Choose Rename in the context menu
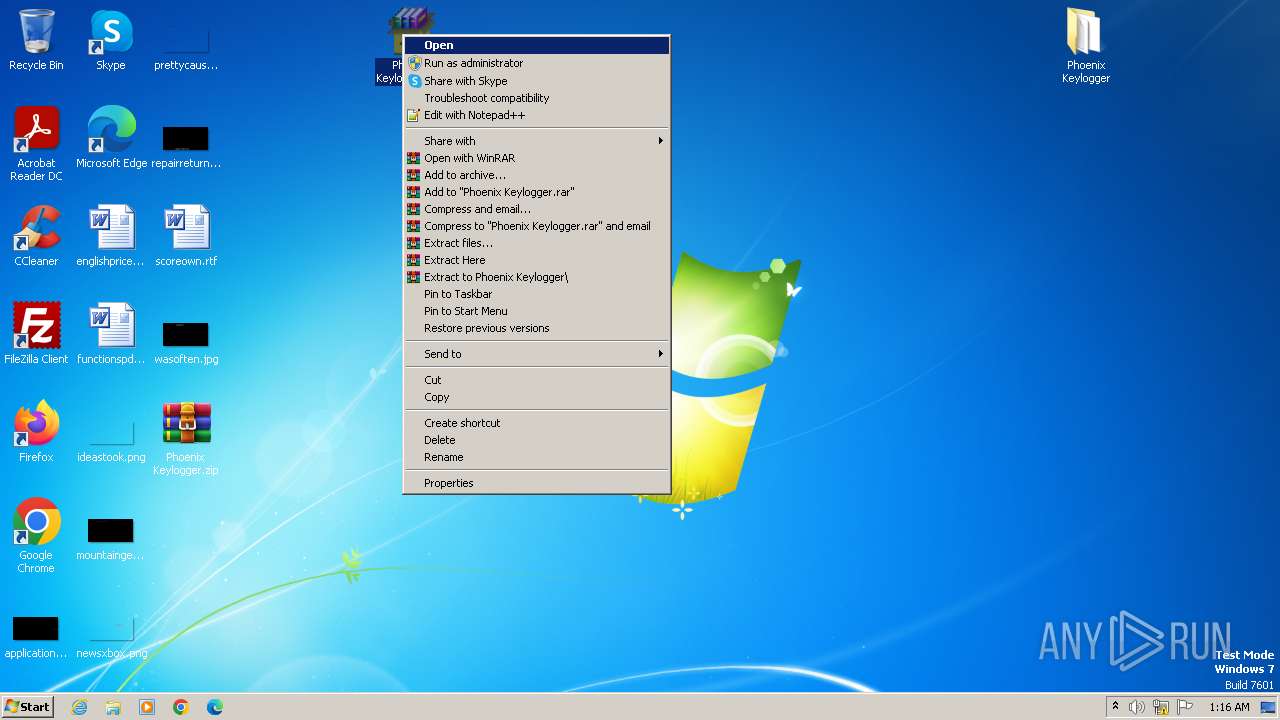This screenshot has width=1280, height=720. [536, 457]
